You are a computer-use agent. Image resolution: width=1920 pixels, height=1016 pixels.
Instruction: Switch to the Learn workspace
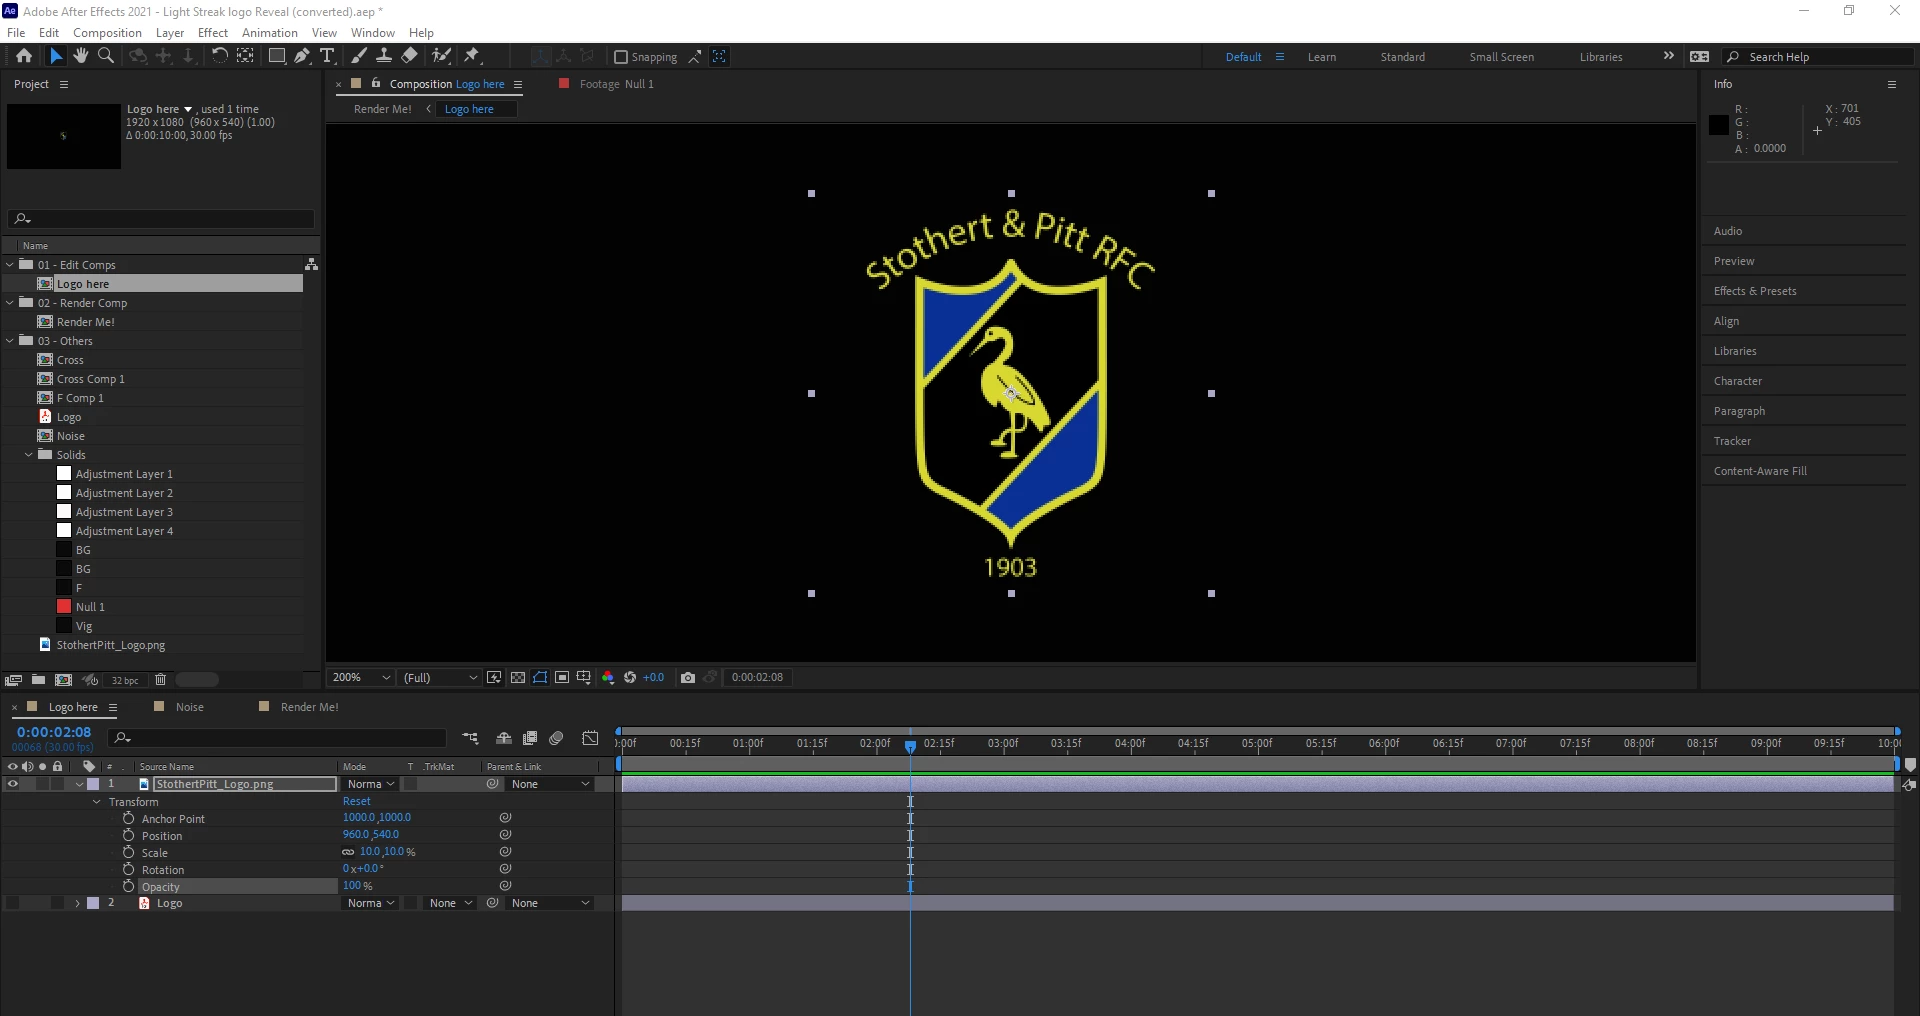(1322, 57)
